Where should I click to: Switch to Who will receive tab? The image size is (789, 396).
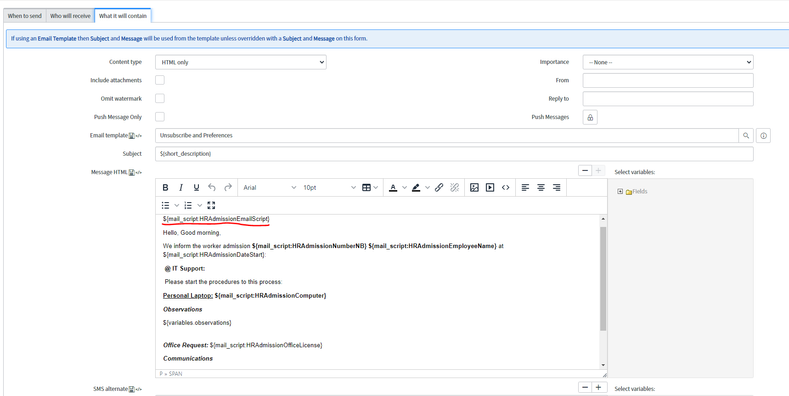pyautogui.click(x=70, y=16)
